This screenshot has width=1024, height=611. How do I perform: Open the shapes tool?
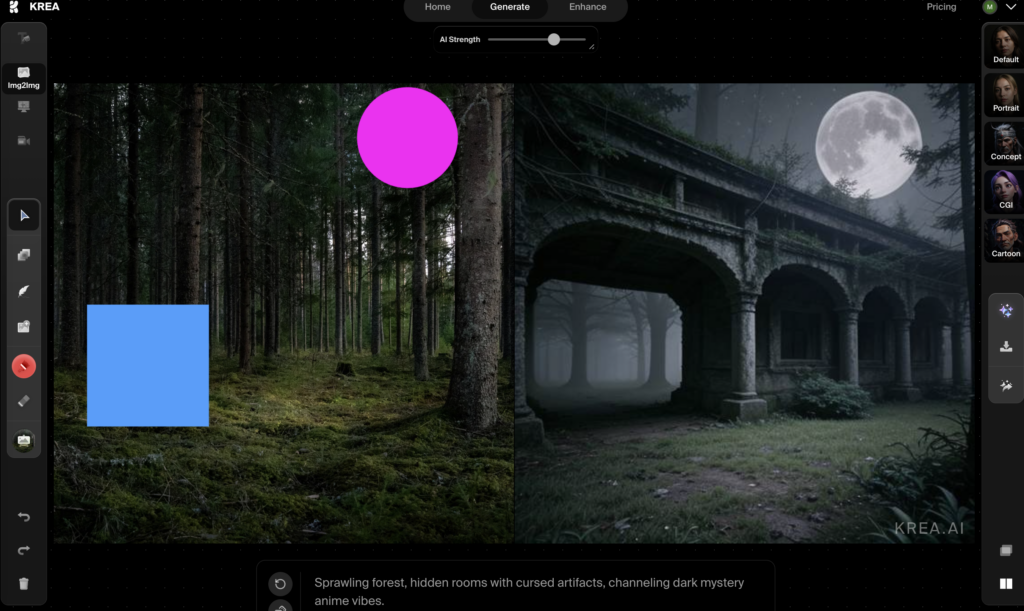pos(24,255)
